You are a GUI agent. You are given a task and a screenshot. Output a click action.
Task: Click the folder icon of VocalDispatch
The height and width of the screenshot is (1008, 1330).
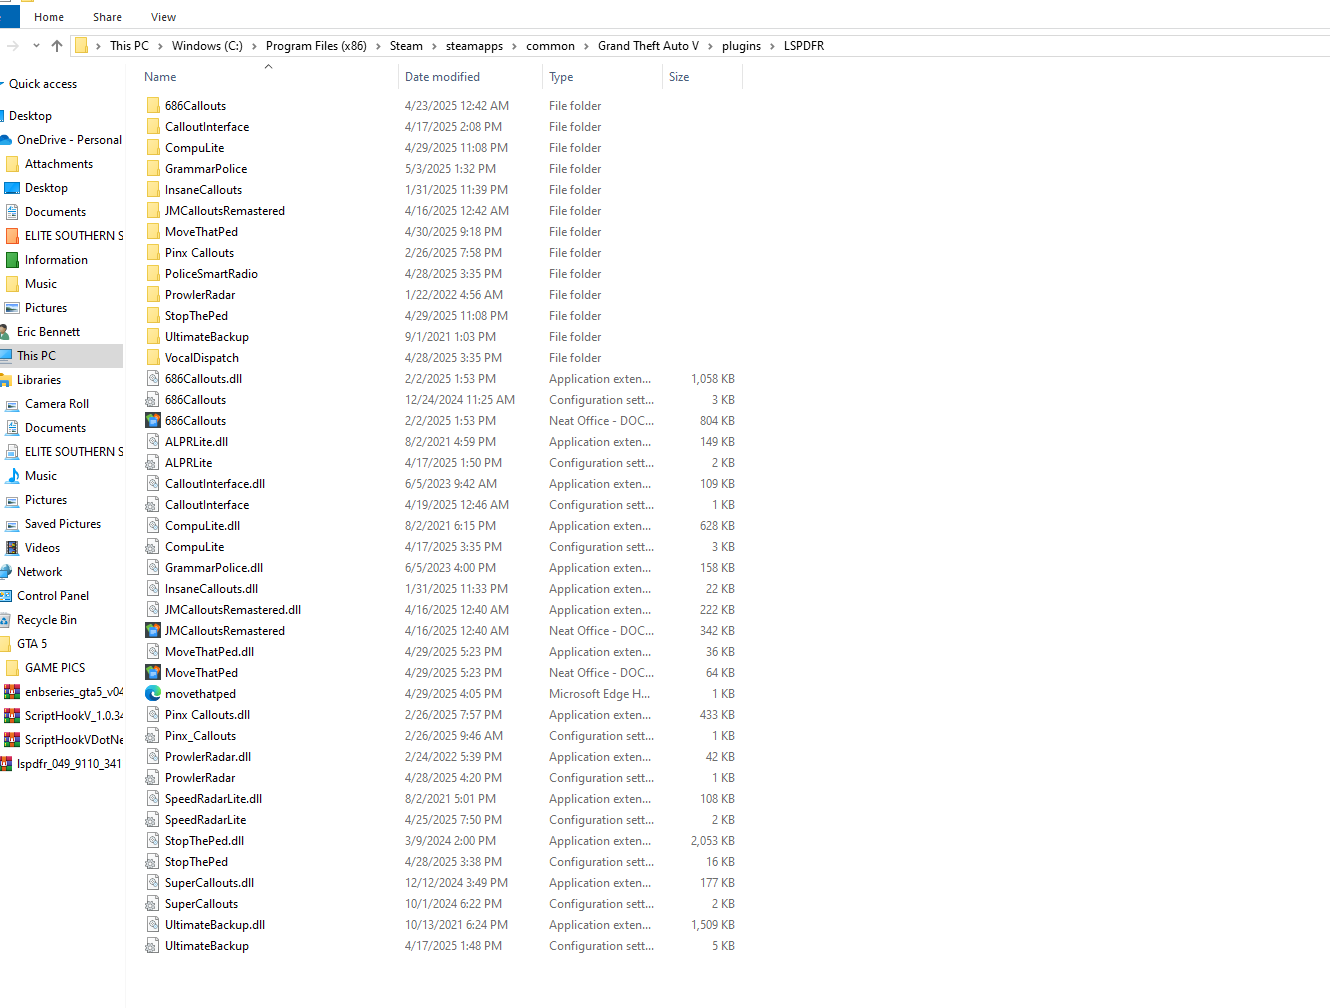click(153, 358)
